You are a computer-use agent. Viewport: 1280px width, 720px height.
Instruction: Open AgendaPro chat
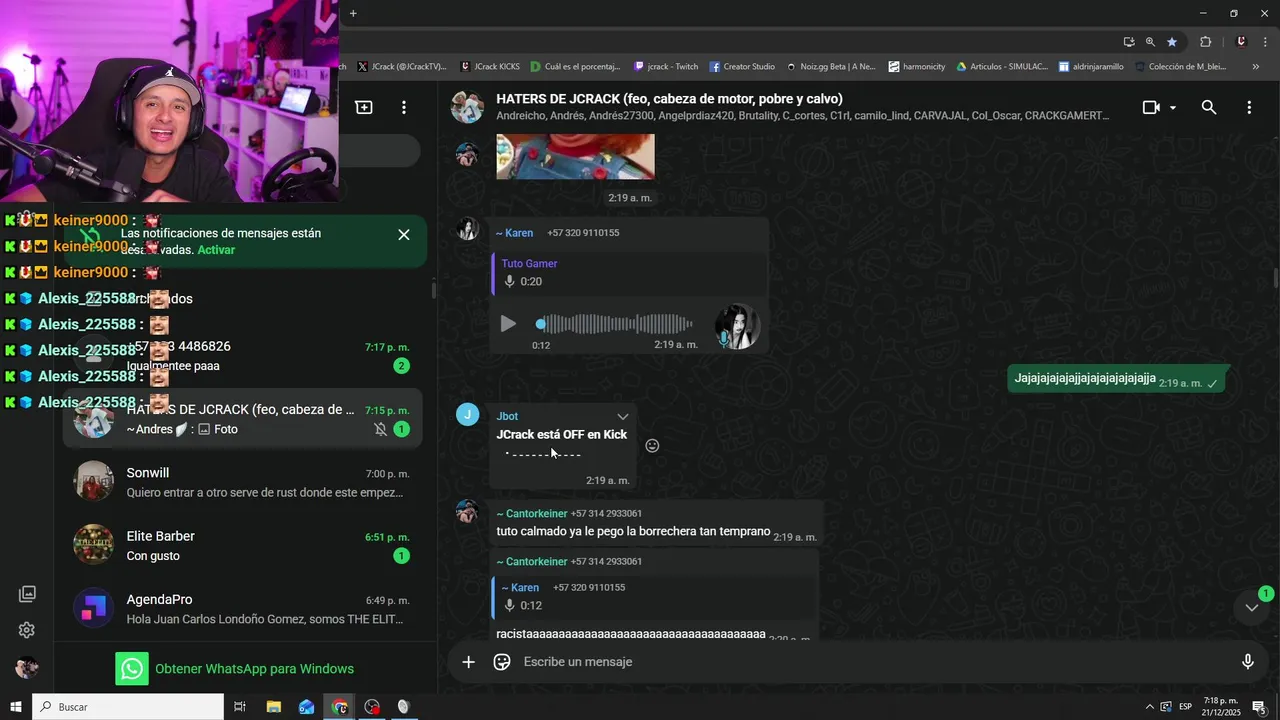point(242,608)
